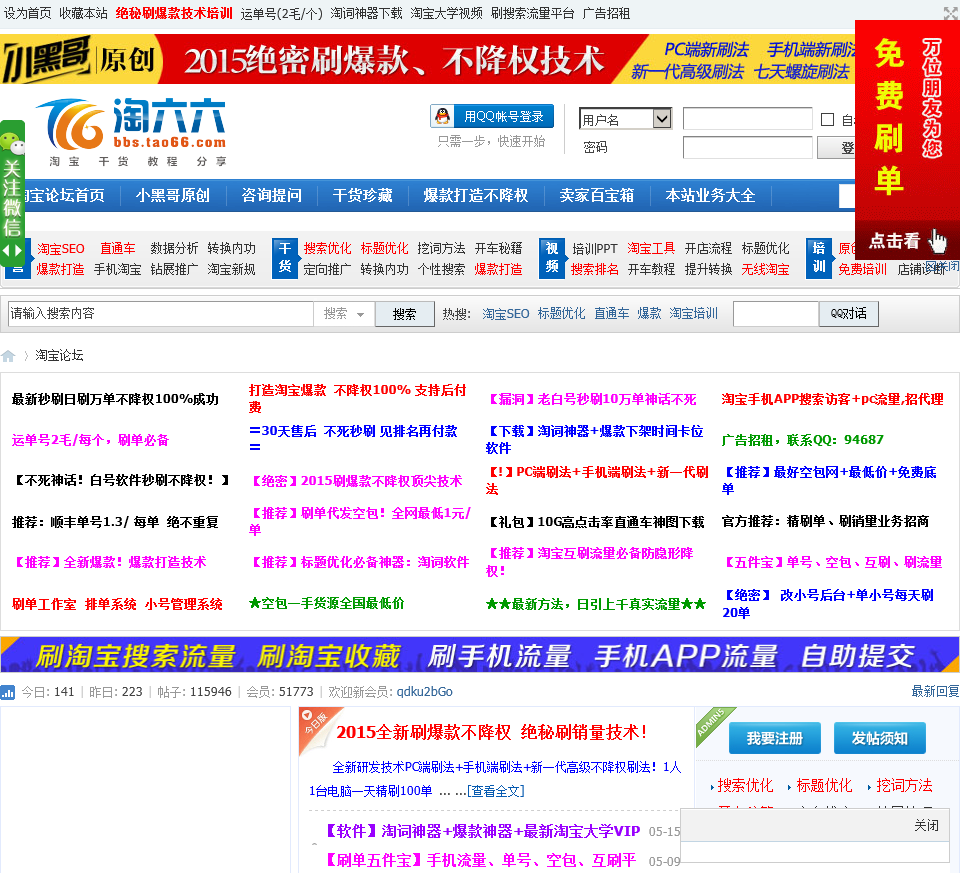
Task: Click the 点击看 hand pointer banner
Action: pyautogui.click(x=907, y=240)
